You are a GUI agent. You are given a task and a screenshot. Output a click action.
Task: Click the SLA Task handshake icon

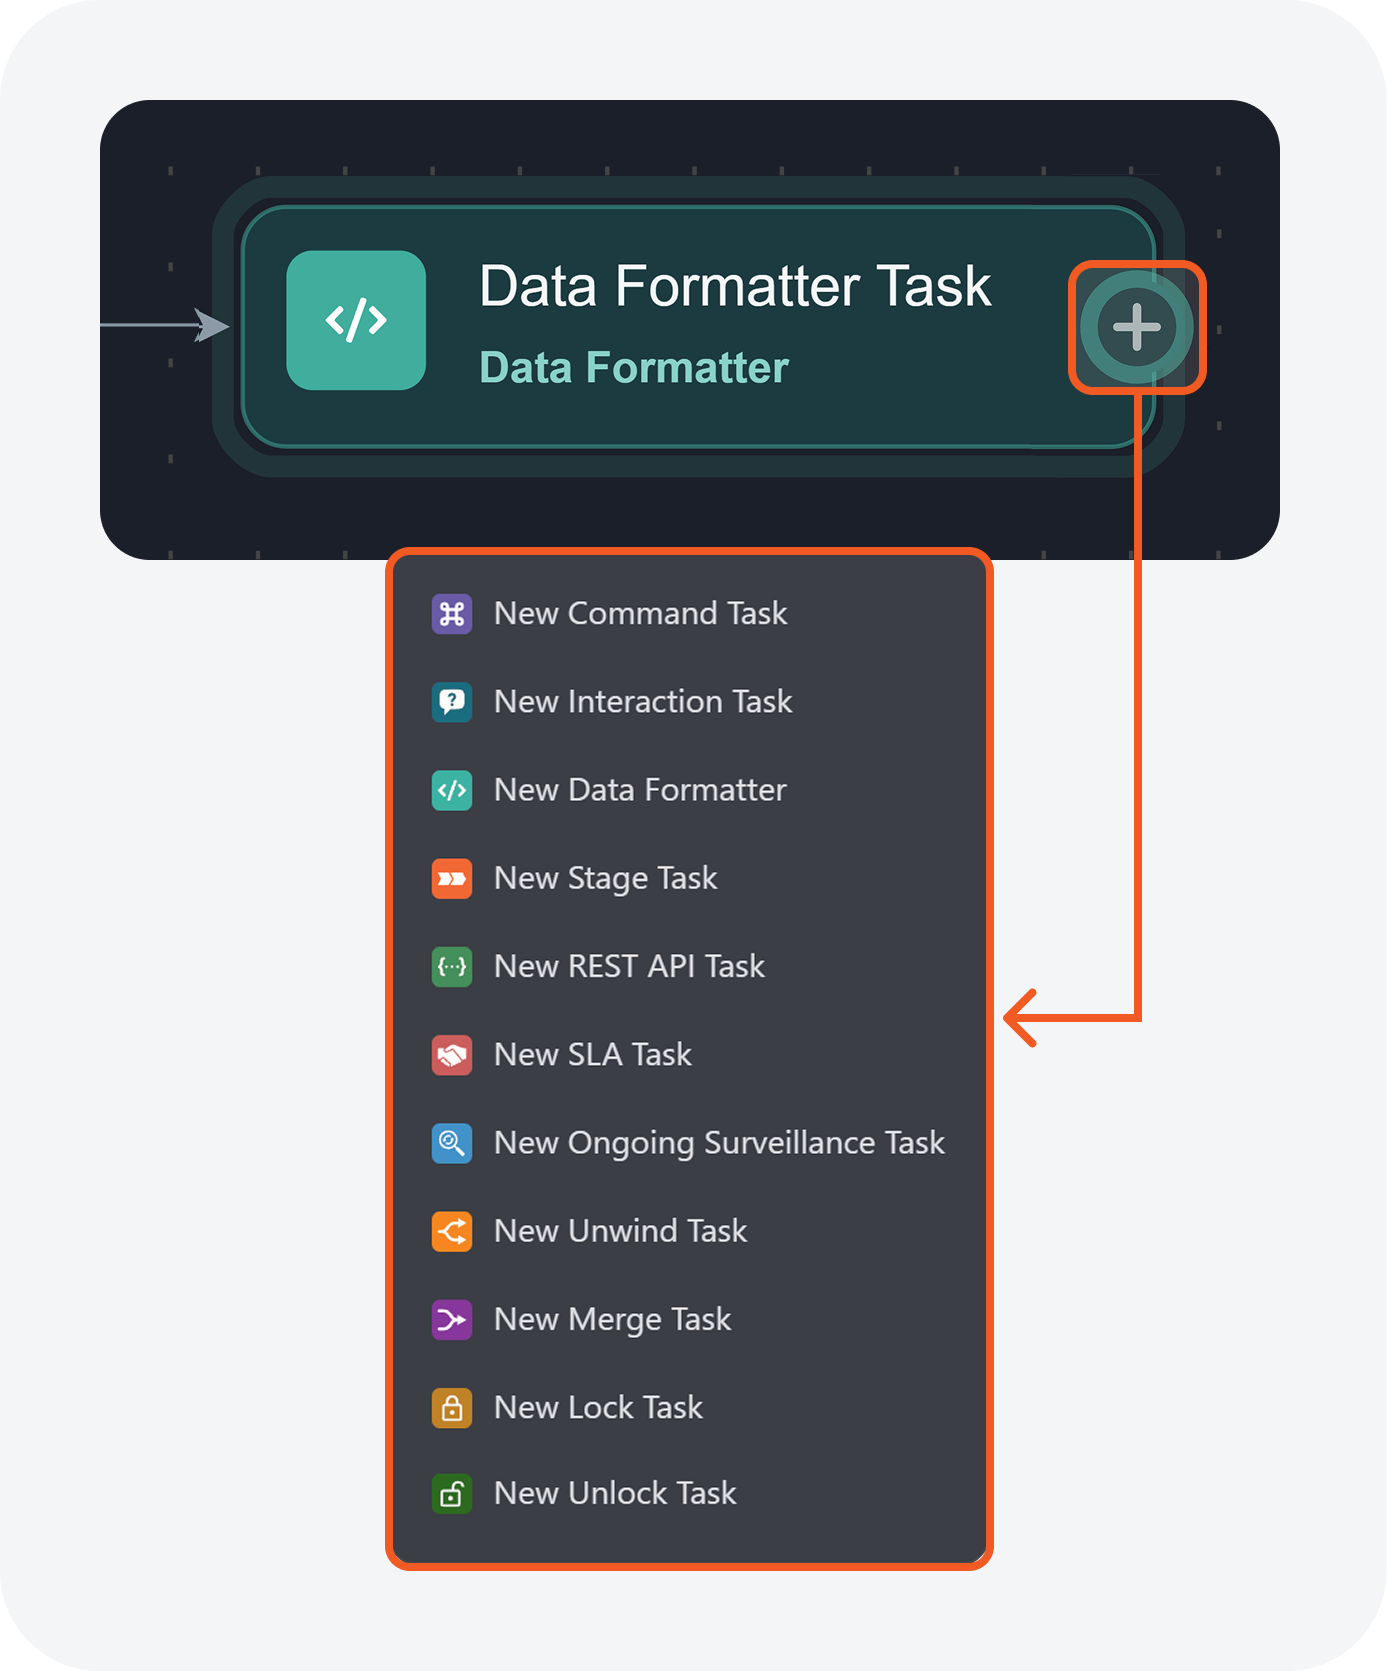coord(452,1055)
